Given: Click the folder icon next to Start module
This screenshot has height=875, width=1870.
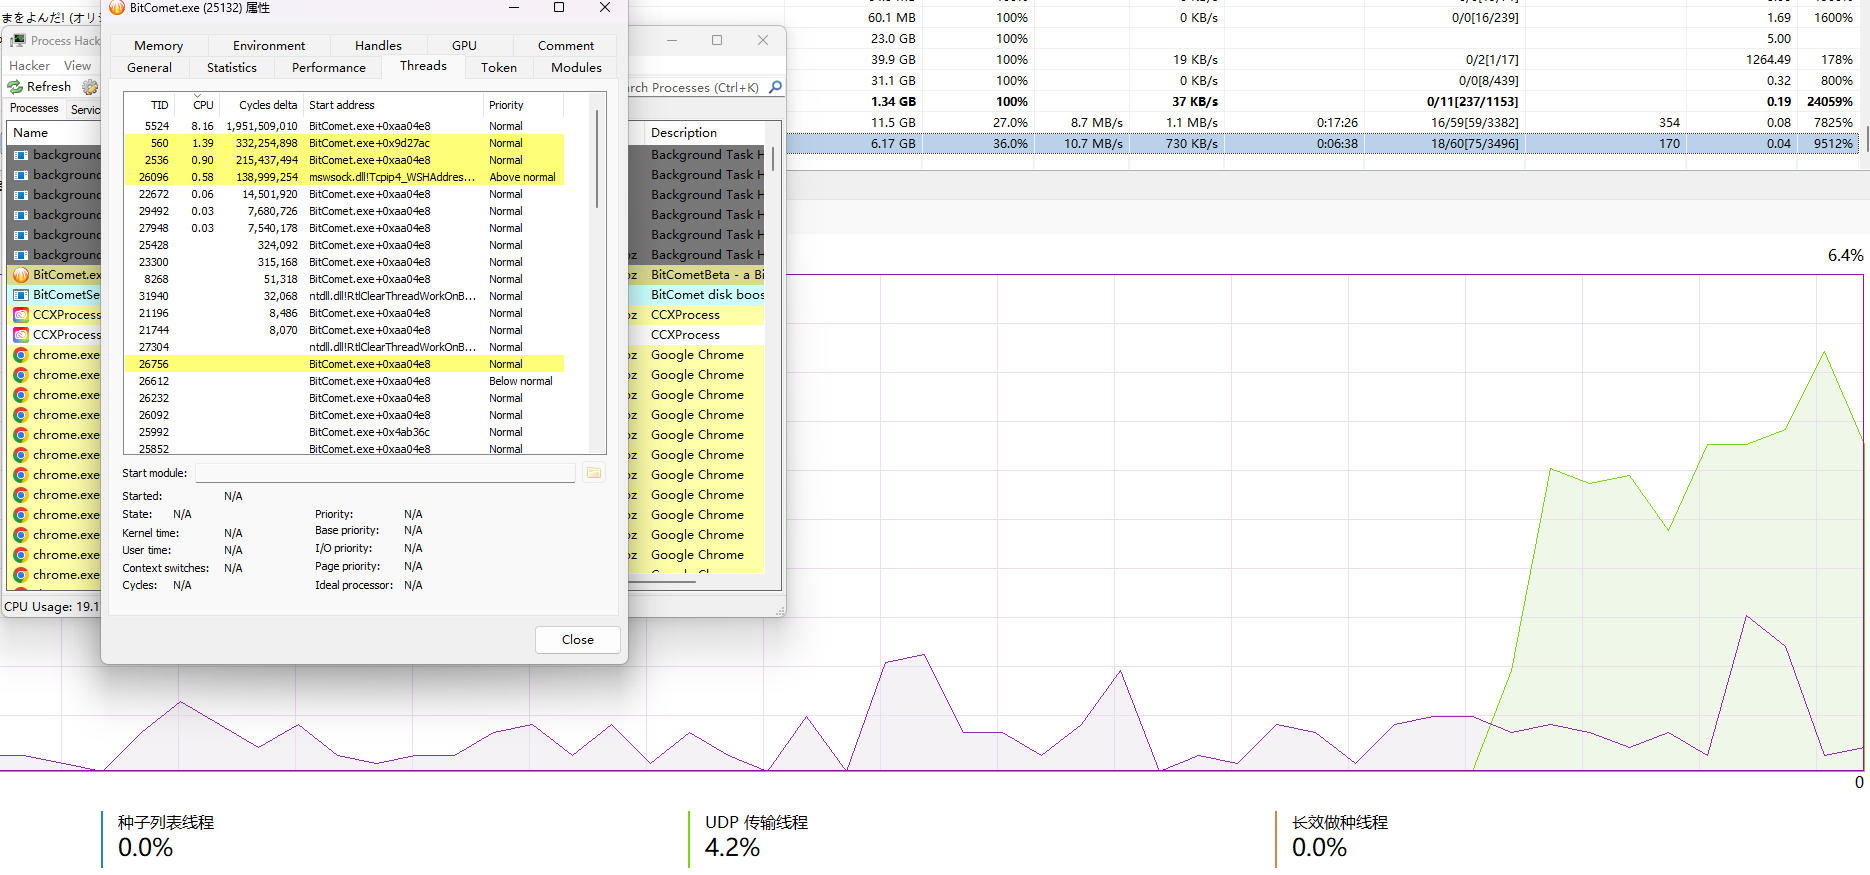Looking at the screenshot, I should (x=594, y=473).
